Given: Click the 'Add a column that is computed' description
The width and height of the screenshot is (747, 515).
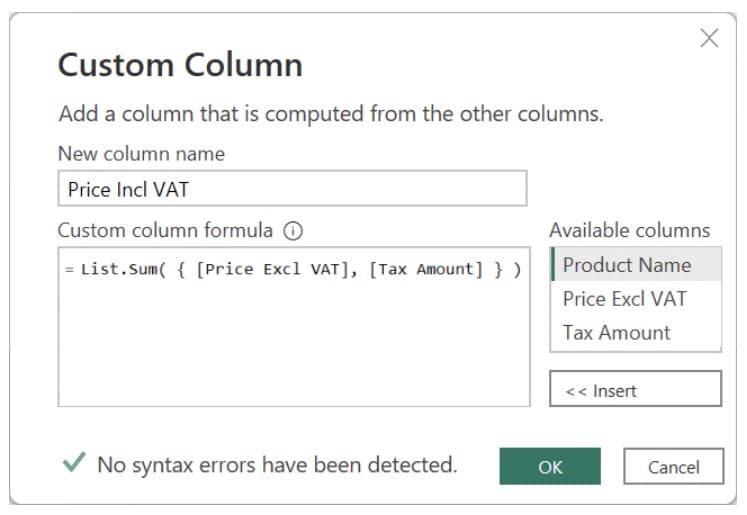Looking at the screenshot, I should pos(331,114).
